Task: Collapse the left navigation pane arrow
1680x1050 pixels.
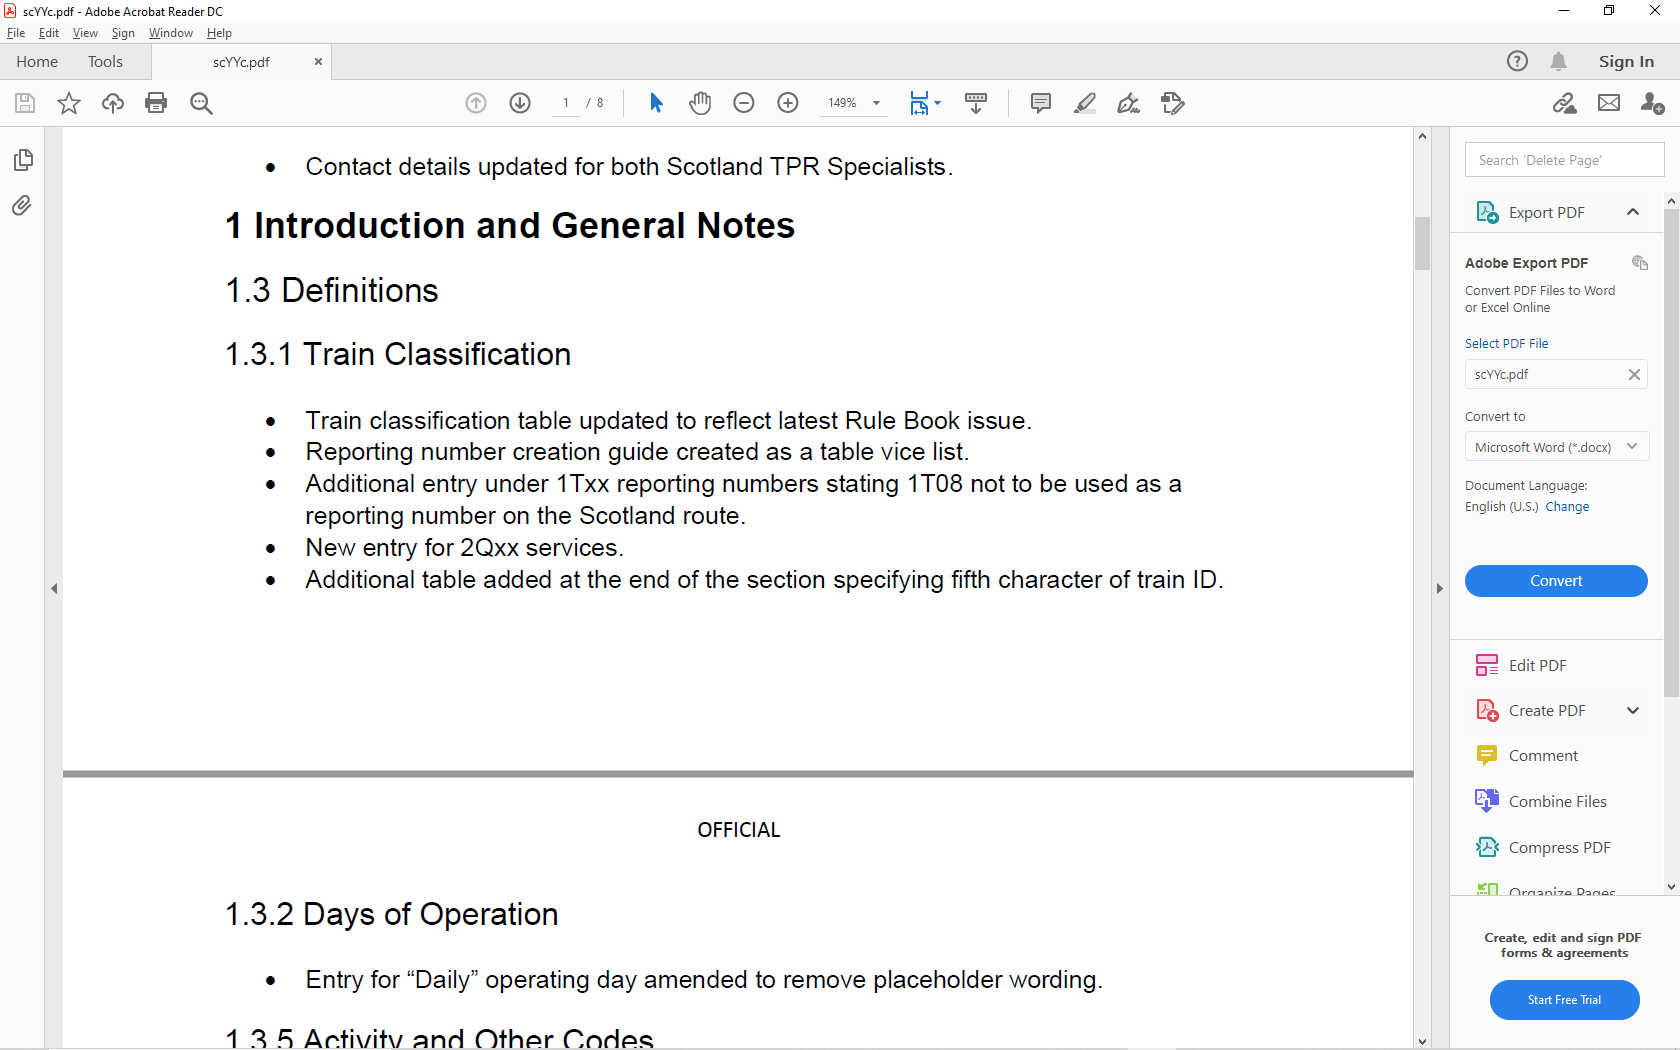Action: click(54, 589)
